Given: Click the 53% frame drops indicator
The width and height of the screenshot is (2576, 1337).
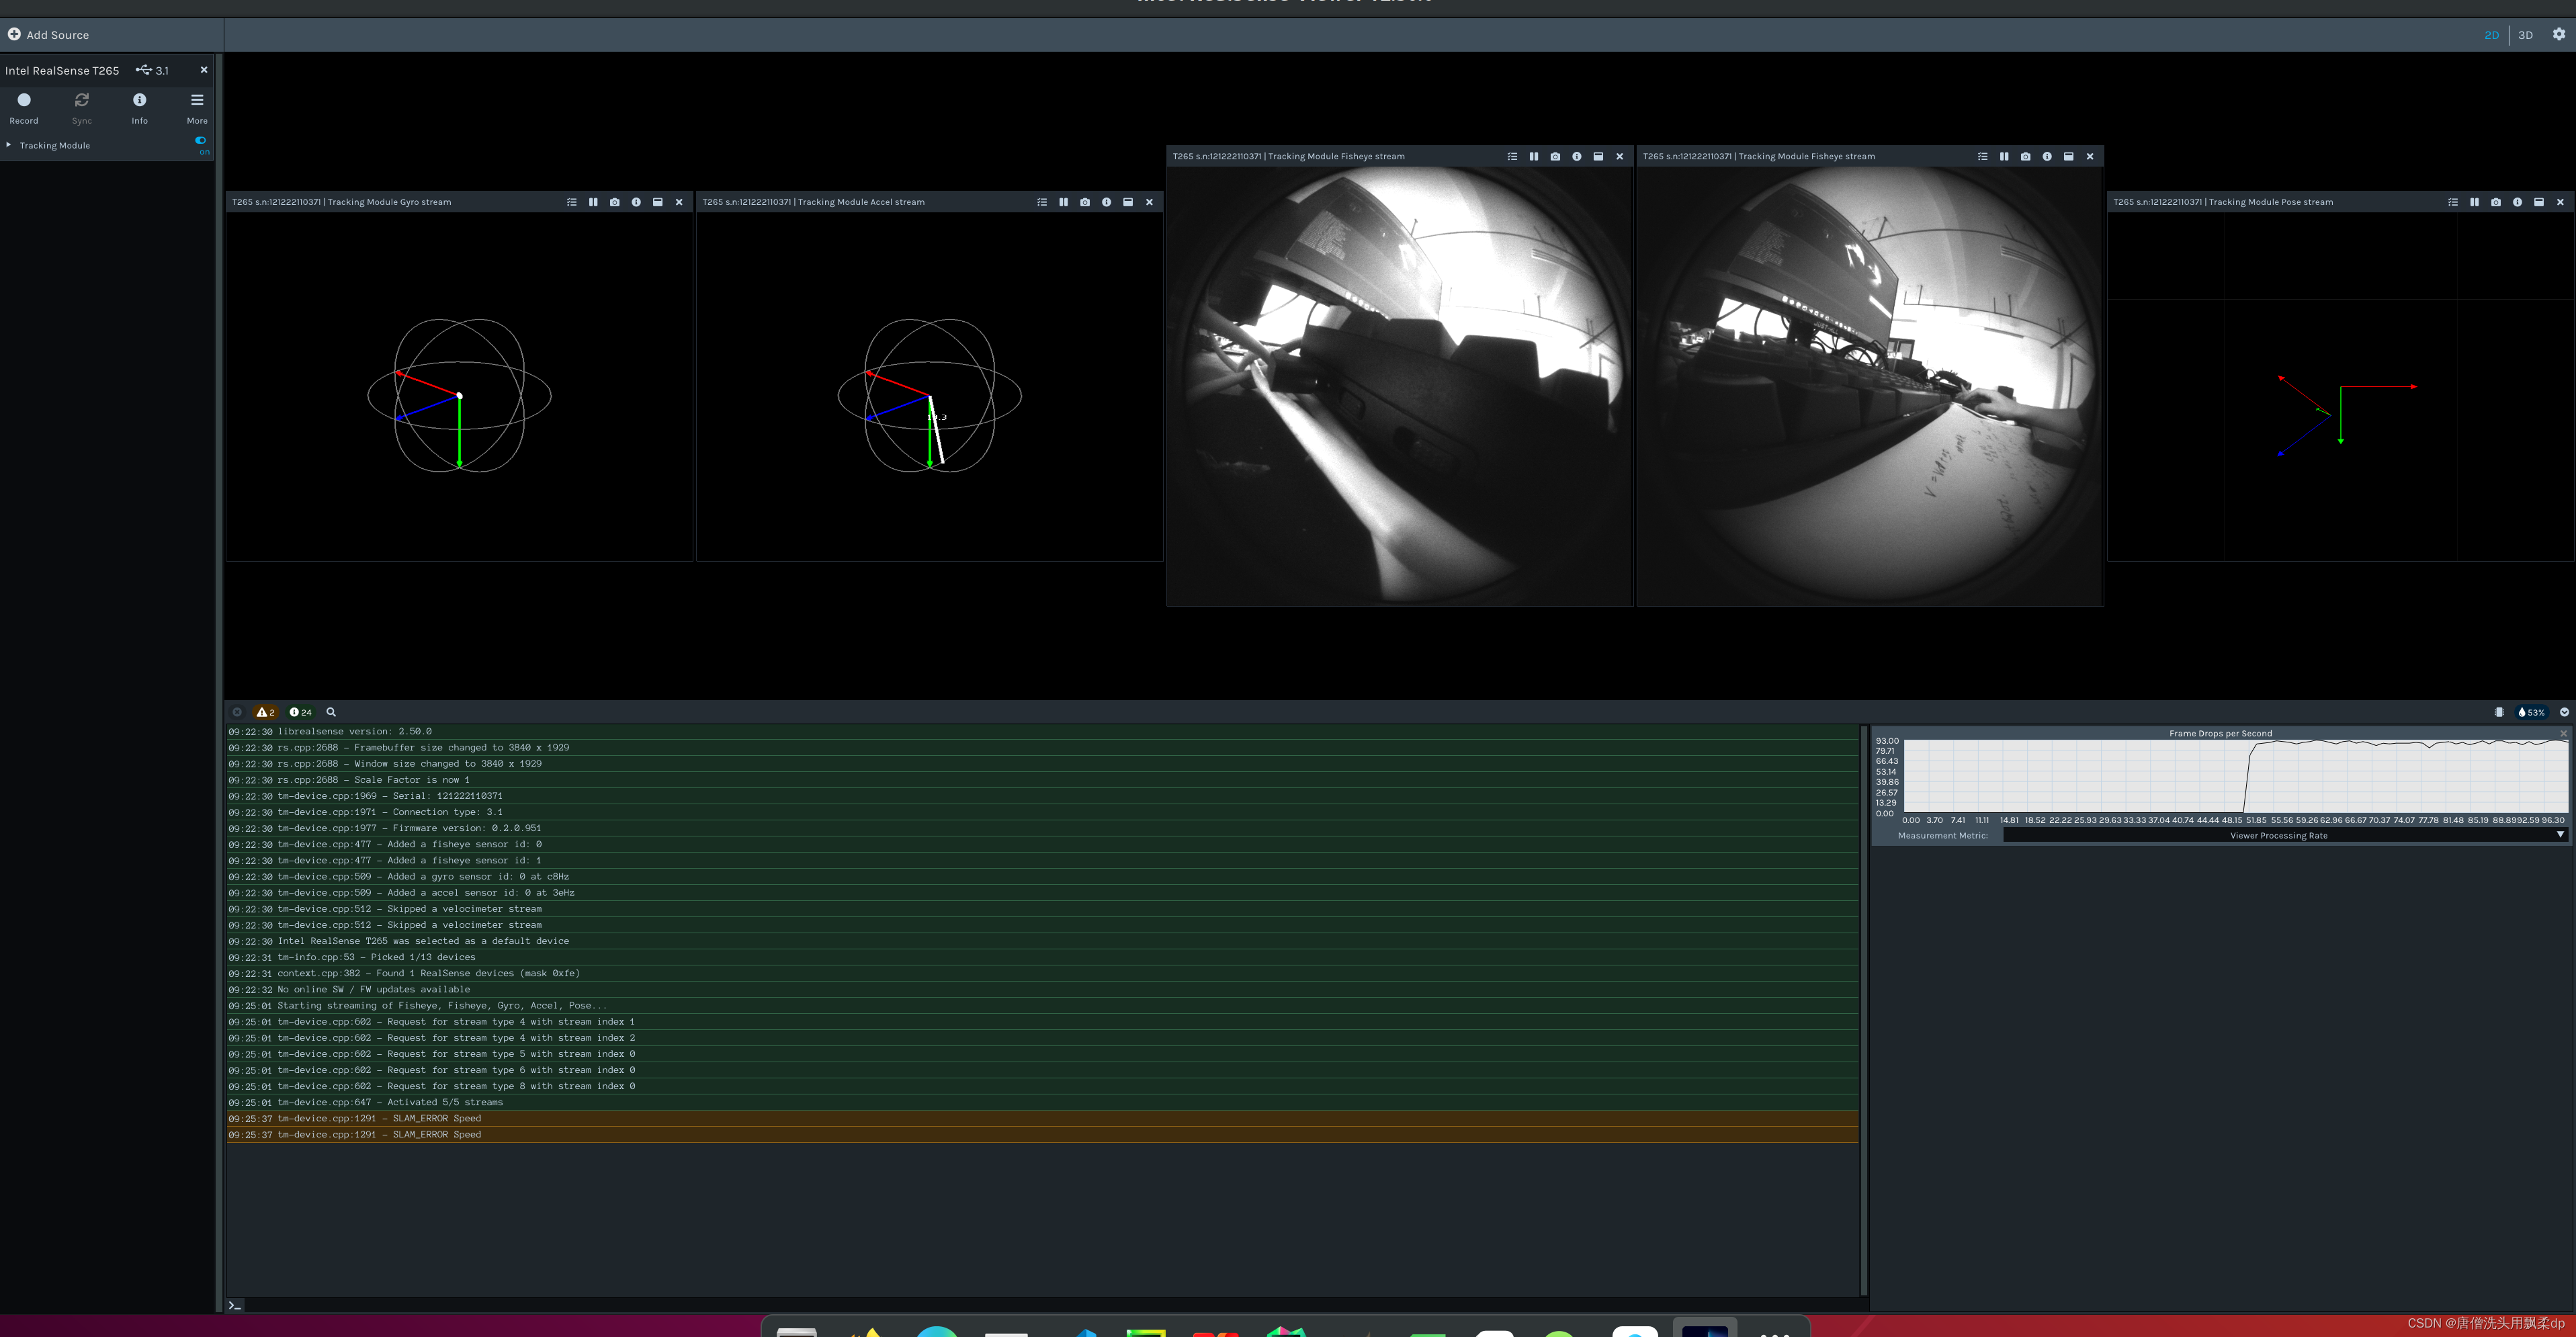Looking at the screenshot, I should [x=2531, y=712].
